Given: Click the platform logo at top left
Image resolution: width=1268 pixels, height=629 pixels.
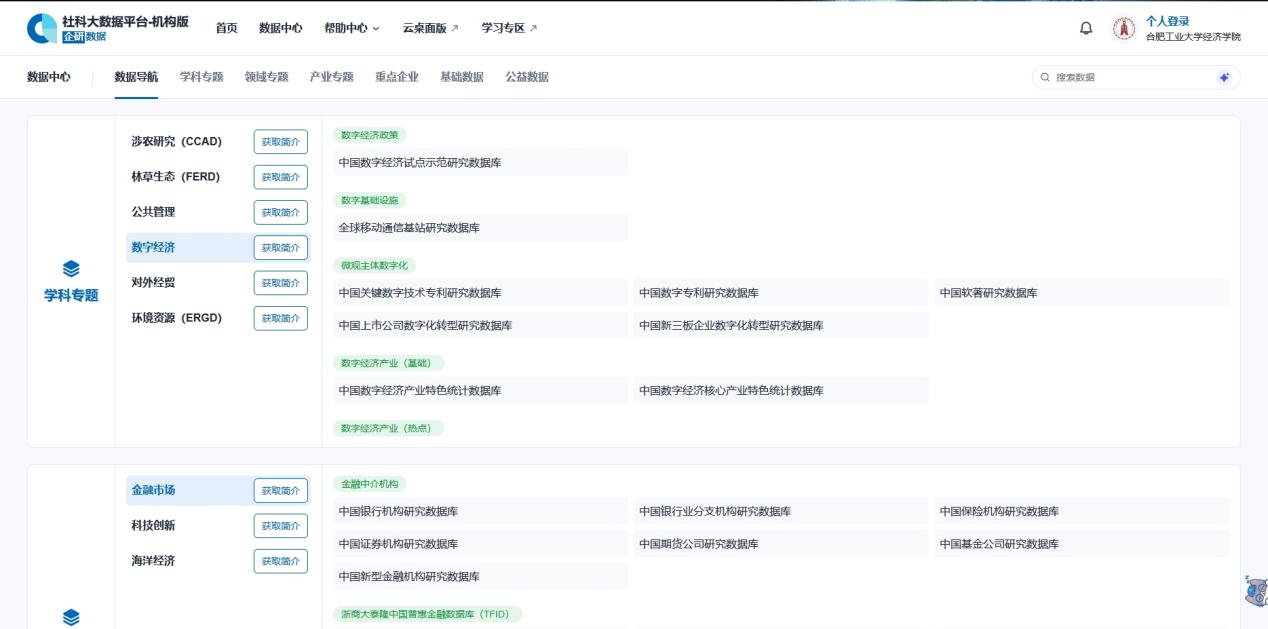Looking at the screenshot, I should [x=42, y=29].
